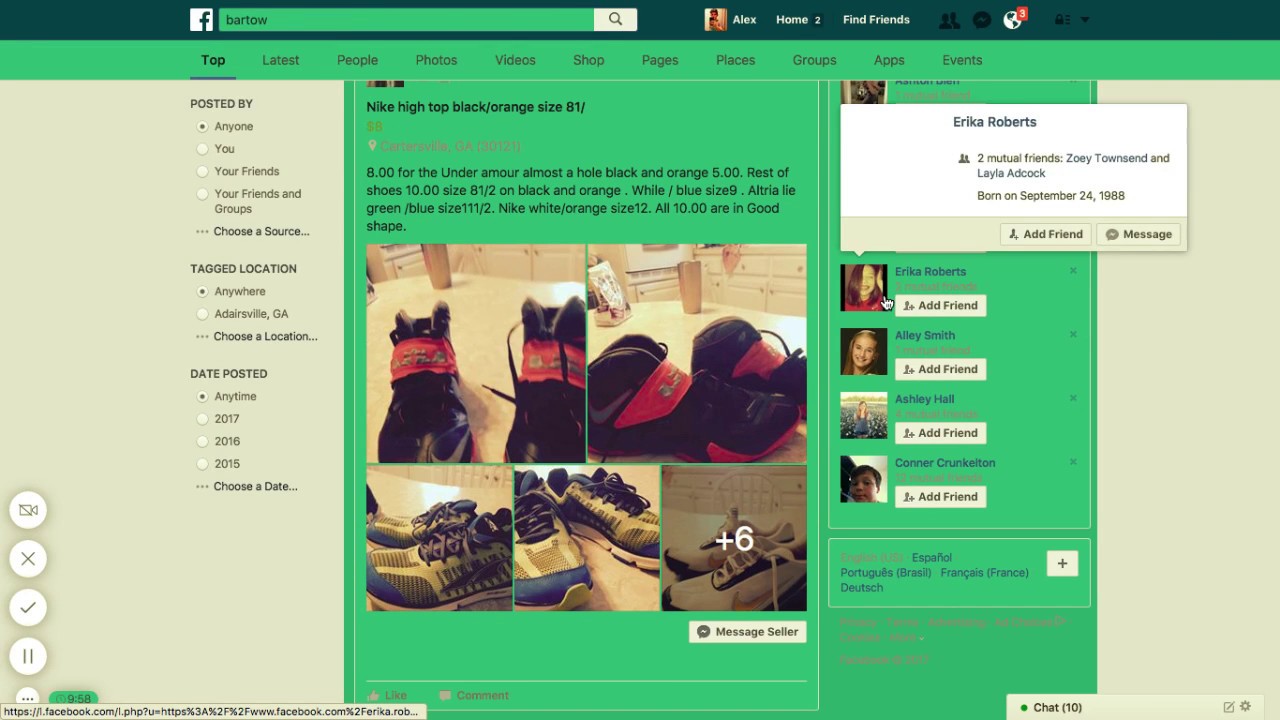Finish recording with the checkmark button
1280x720 pixels.
[28, 607]
